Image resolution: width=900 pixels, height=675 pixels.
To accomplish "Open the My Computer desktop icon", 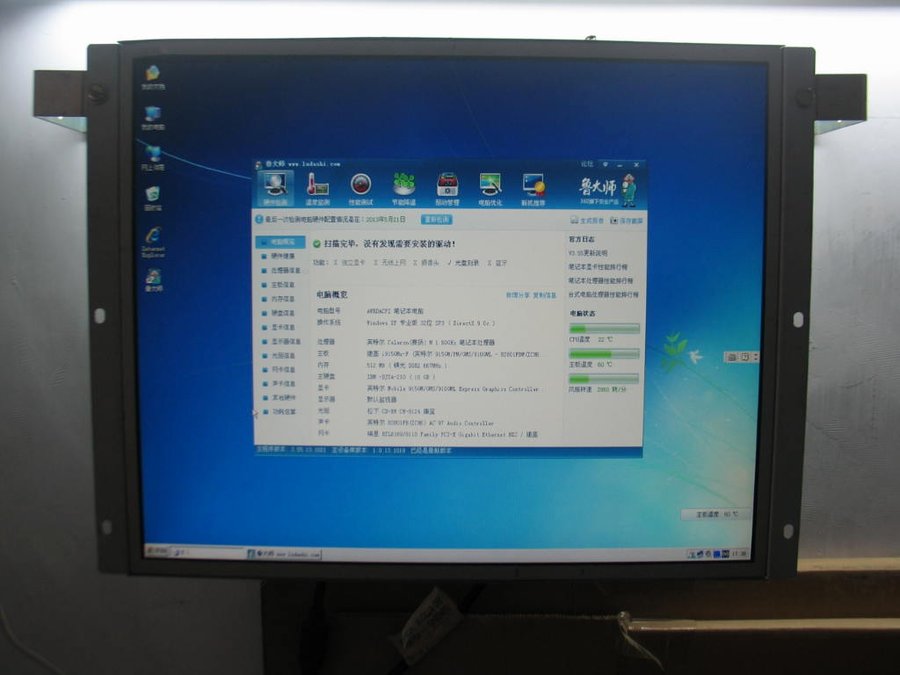I will click(x=153, y=118).
